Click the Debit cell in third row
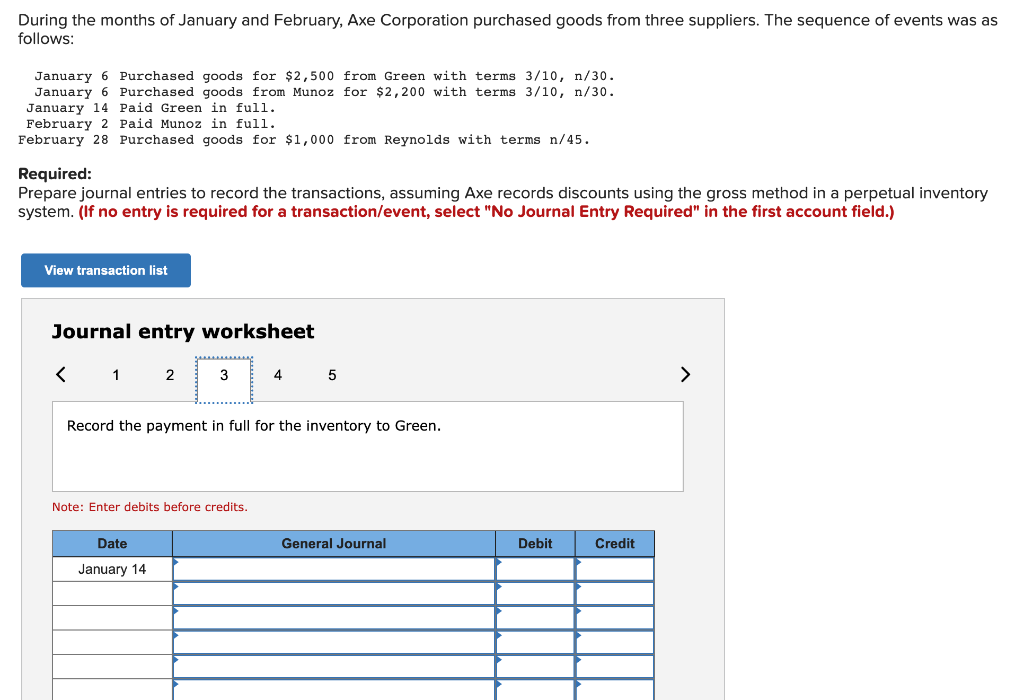Image resolution: width=1024 pixels, height=700 pixels. [535, 618]
